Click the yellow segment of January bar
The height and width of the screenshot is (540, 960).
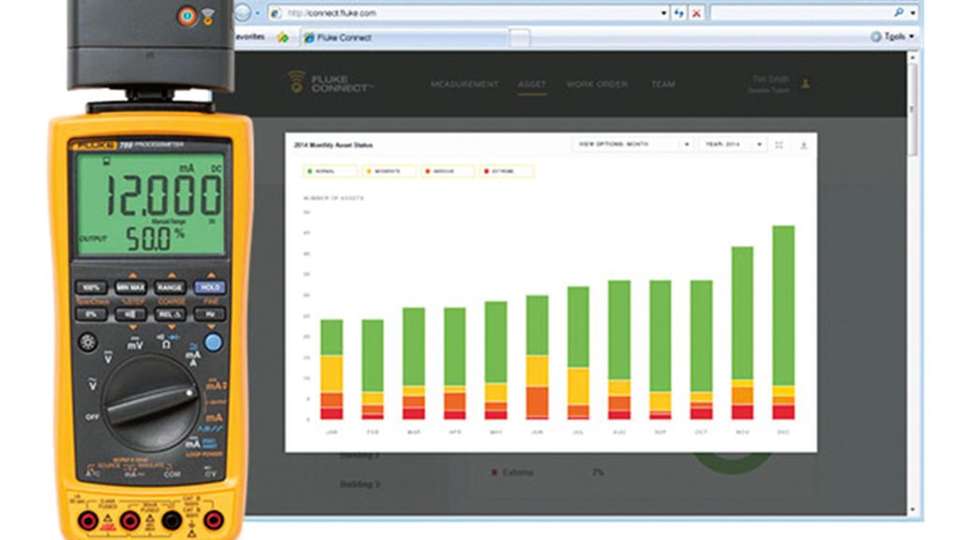tap(332, 374)
